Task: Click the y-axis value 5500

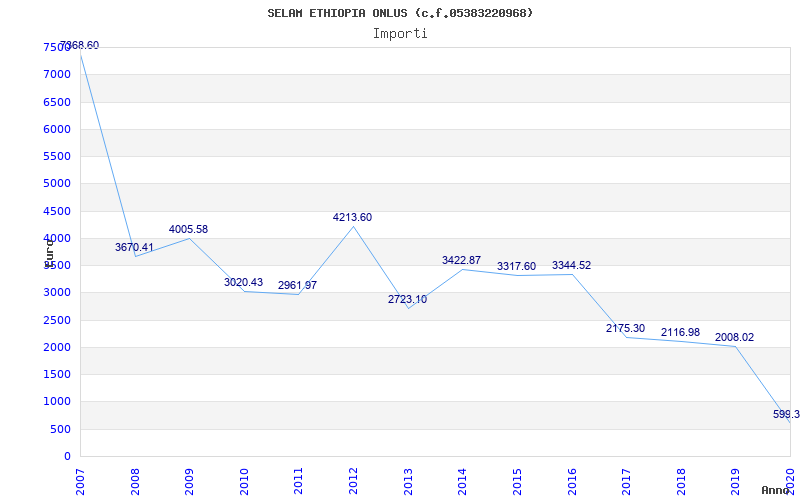Action: [57, 156]
